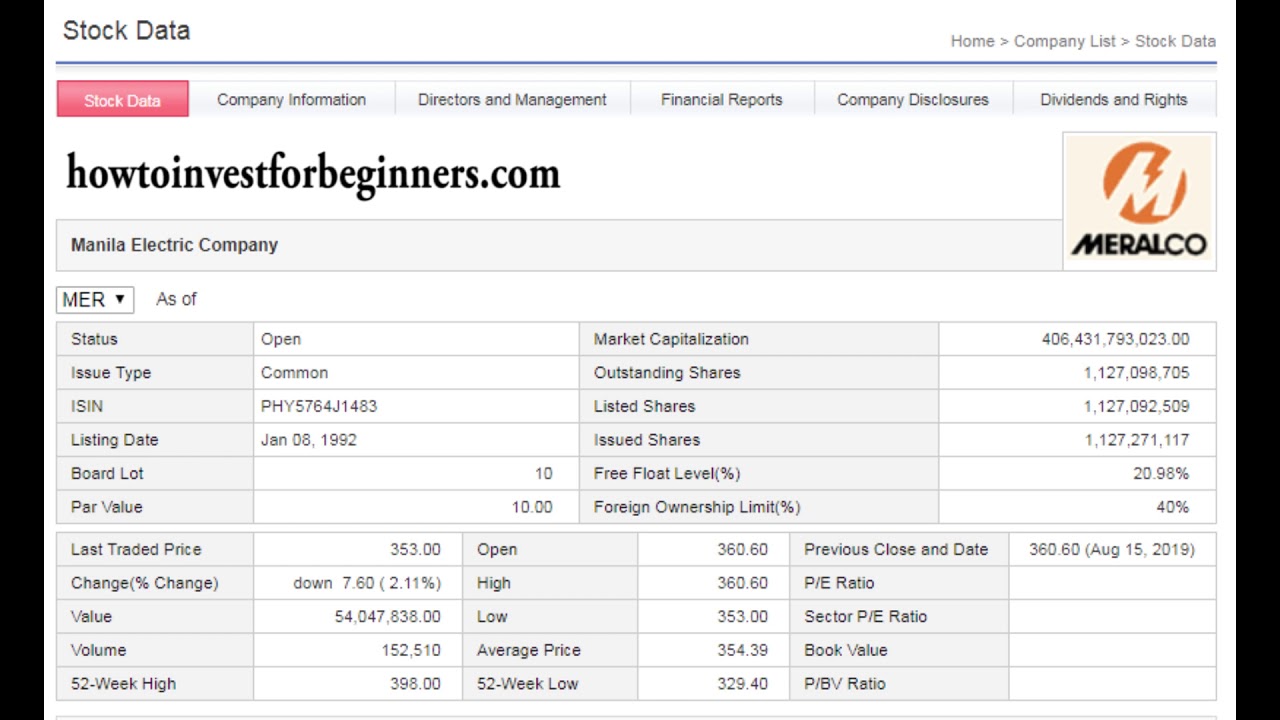Viewport: 1280px width, 720px height.
Task: Click the Status value Open
Action: tap(281, 339)
